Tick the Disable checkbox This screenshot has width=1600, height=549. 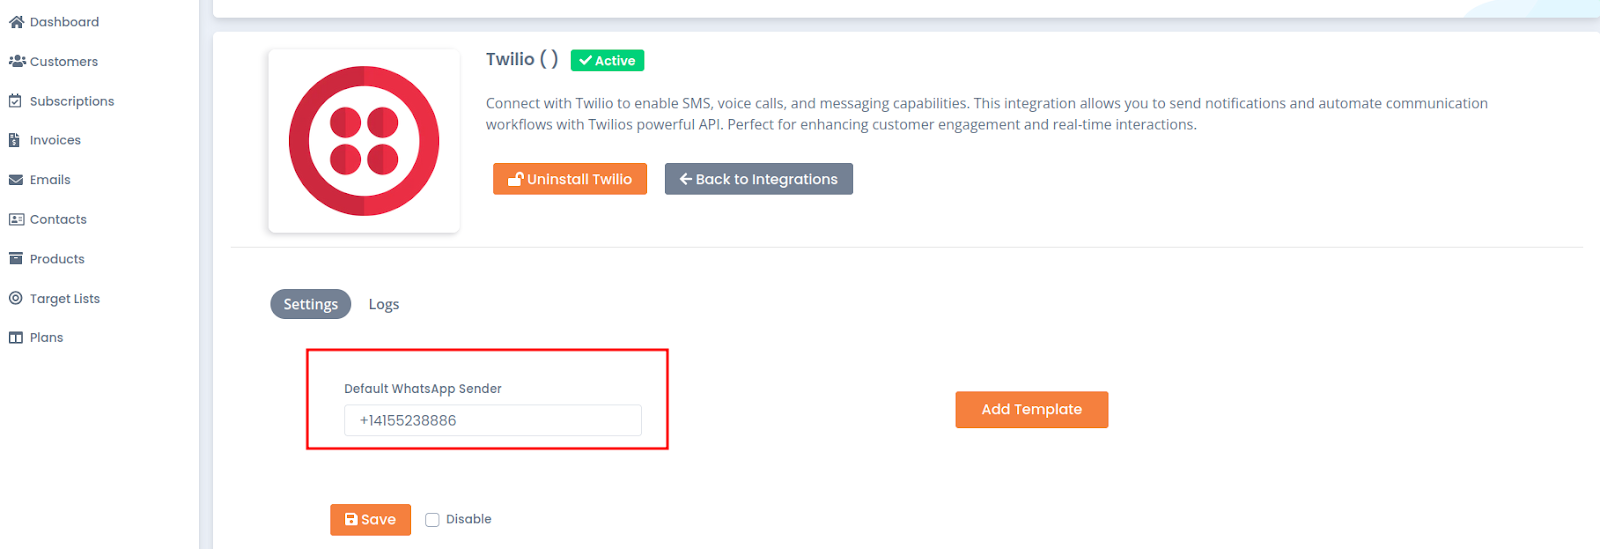pos(432,520)
